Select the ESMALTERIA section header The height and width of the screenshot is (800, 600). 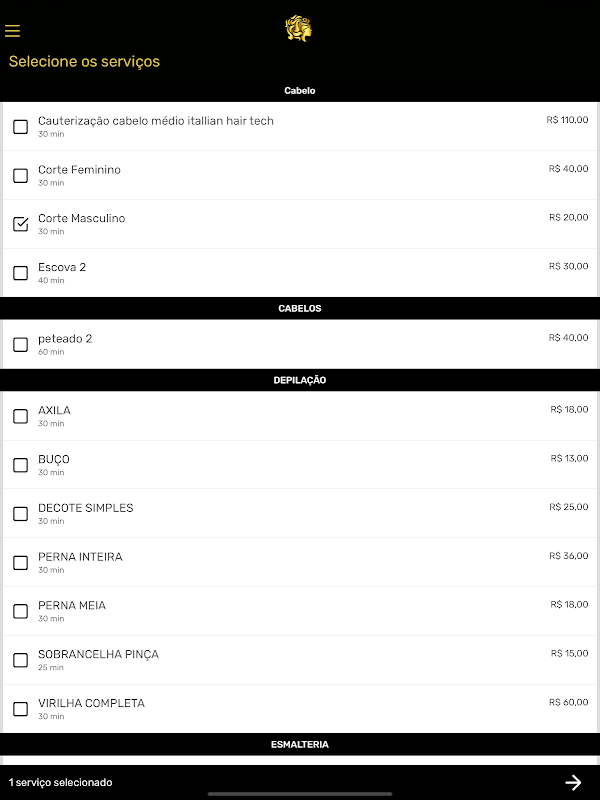pyautogui.click(x=299, y=745)
